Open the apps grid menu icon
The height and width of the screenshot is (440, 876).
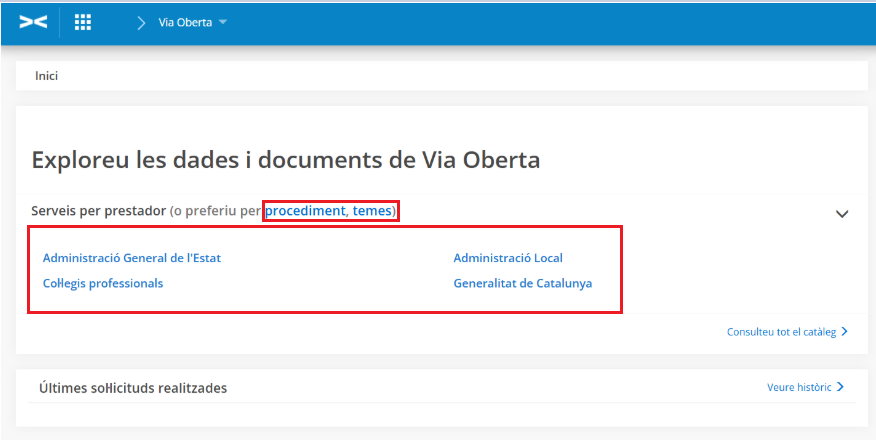coord(83,22)
